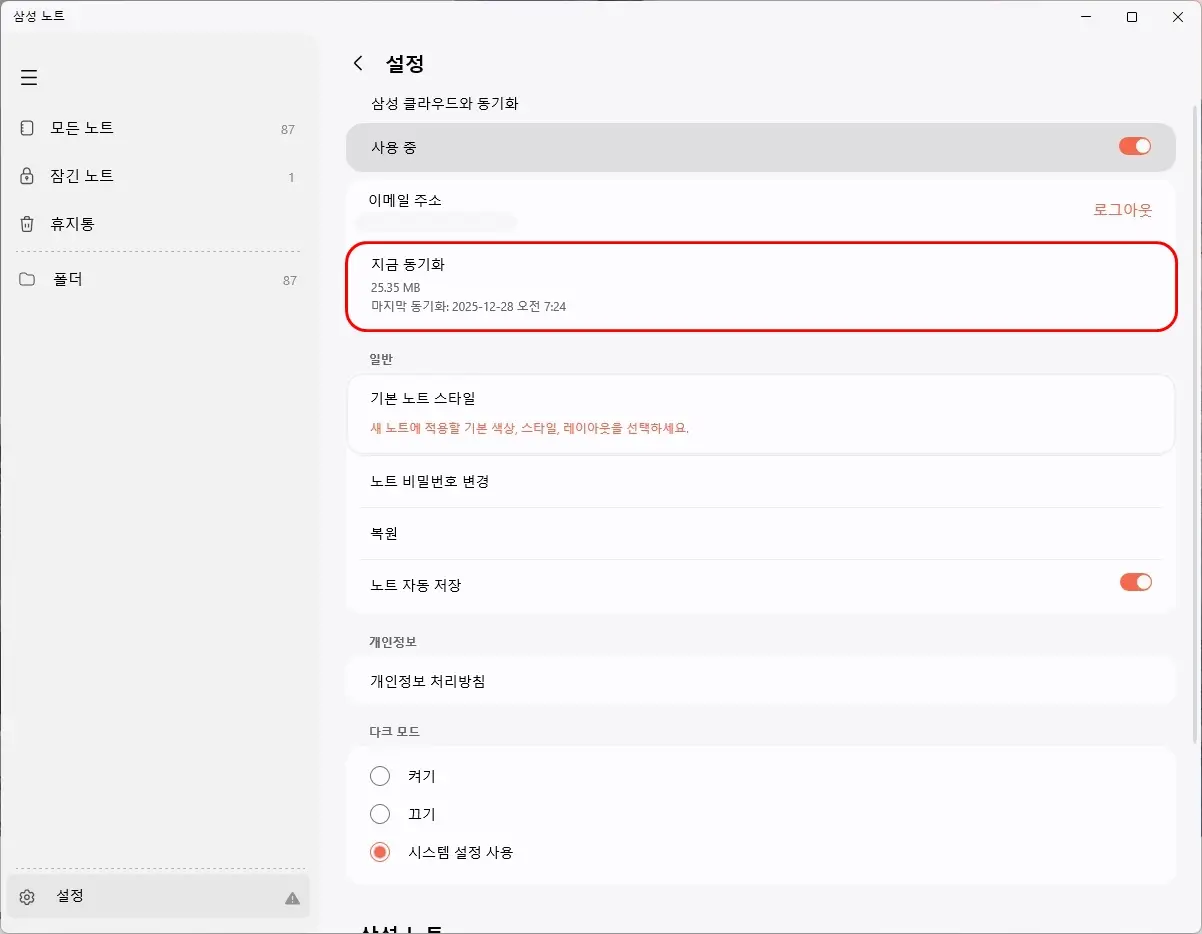
Task: Click the 로그아웃 link
Action: pos(1122,210)
